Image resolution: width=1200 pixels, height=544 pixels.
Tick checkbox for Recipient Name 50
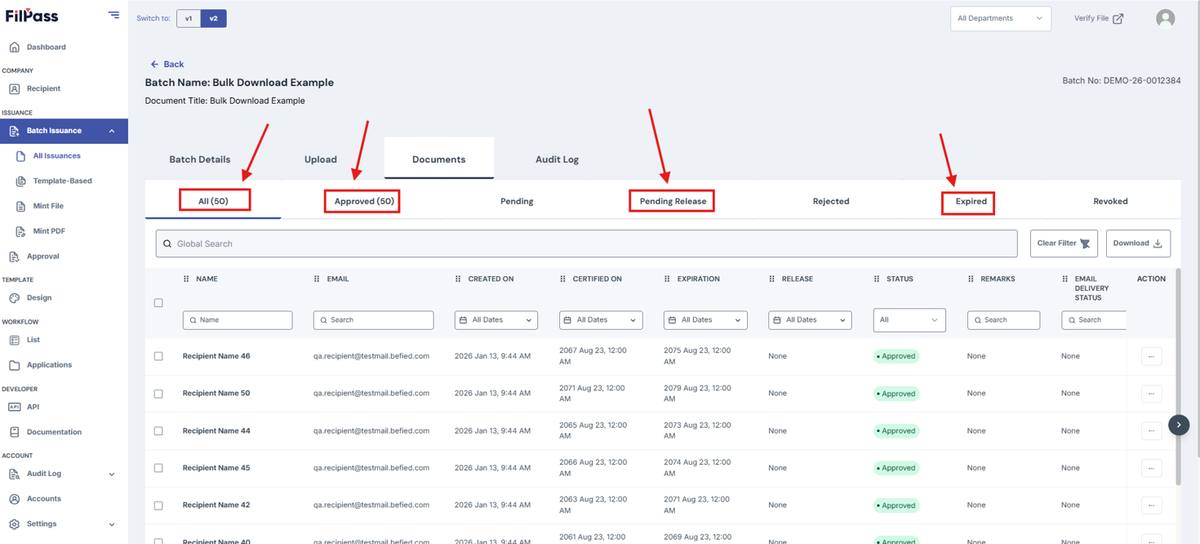click(x=158, y=394)
